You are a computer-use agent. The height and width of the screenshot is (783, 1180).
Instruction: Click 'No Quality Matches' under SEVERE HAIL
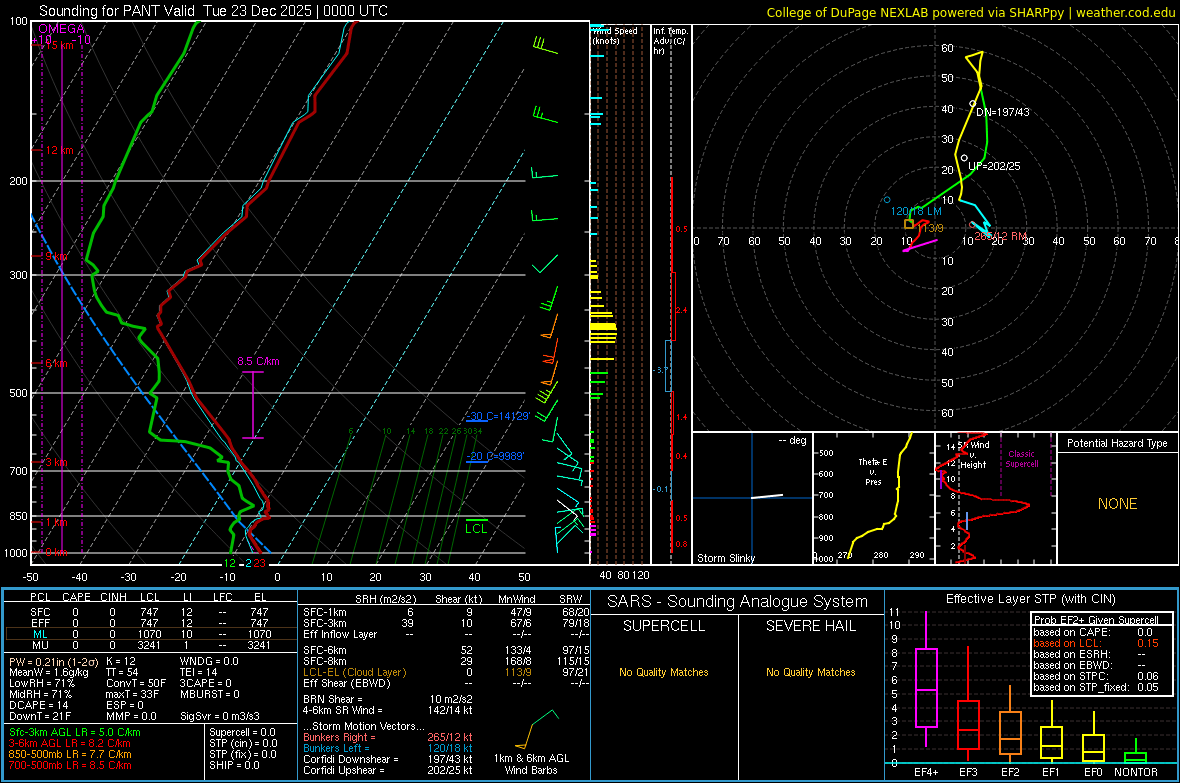click(810, 672)
